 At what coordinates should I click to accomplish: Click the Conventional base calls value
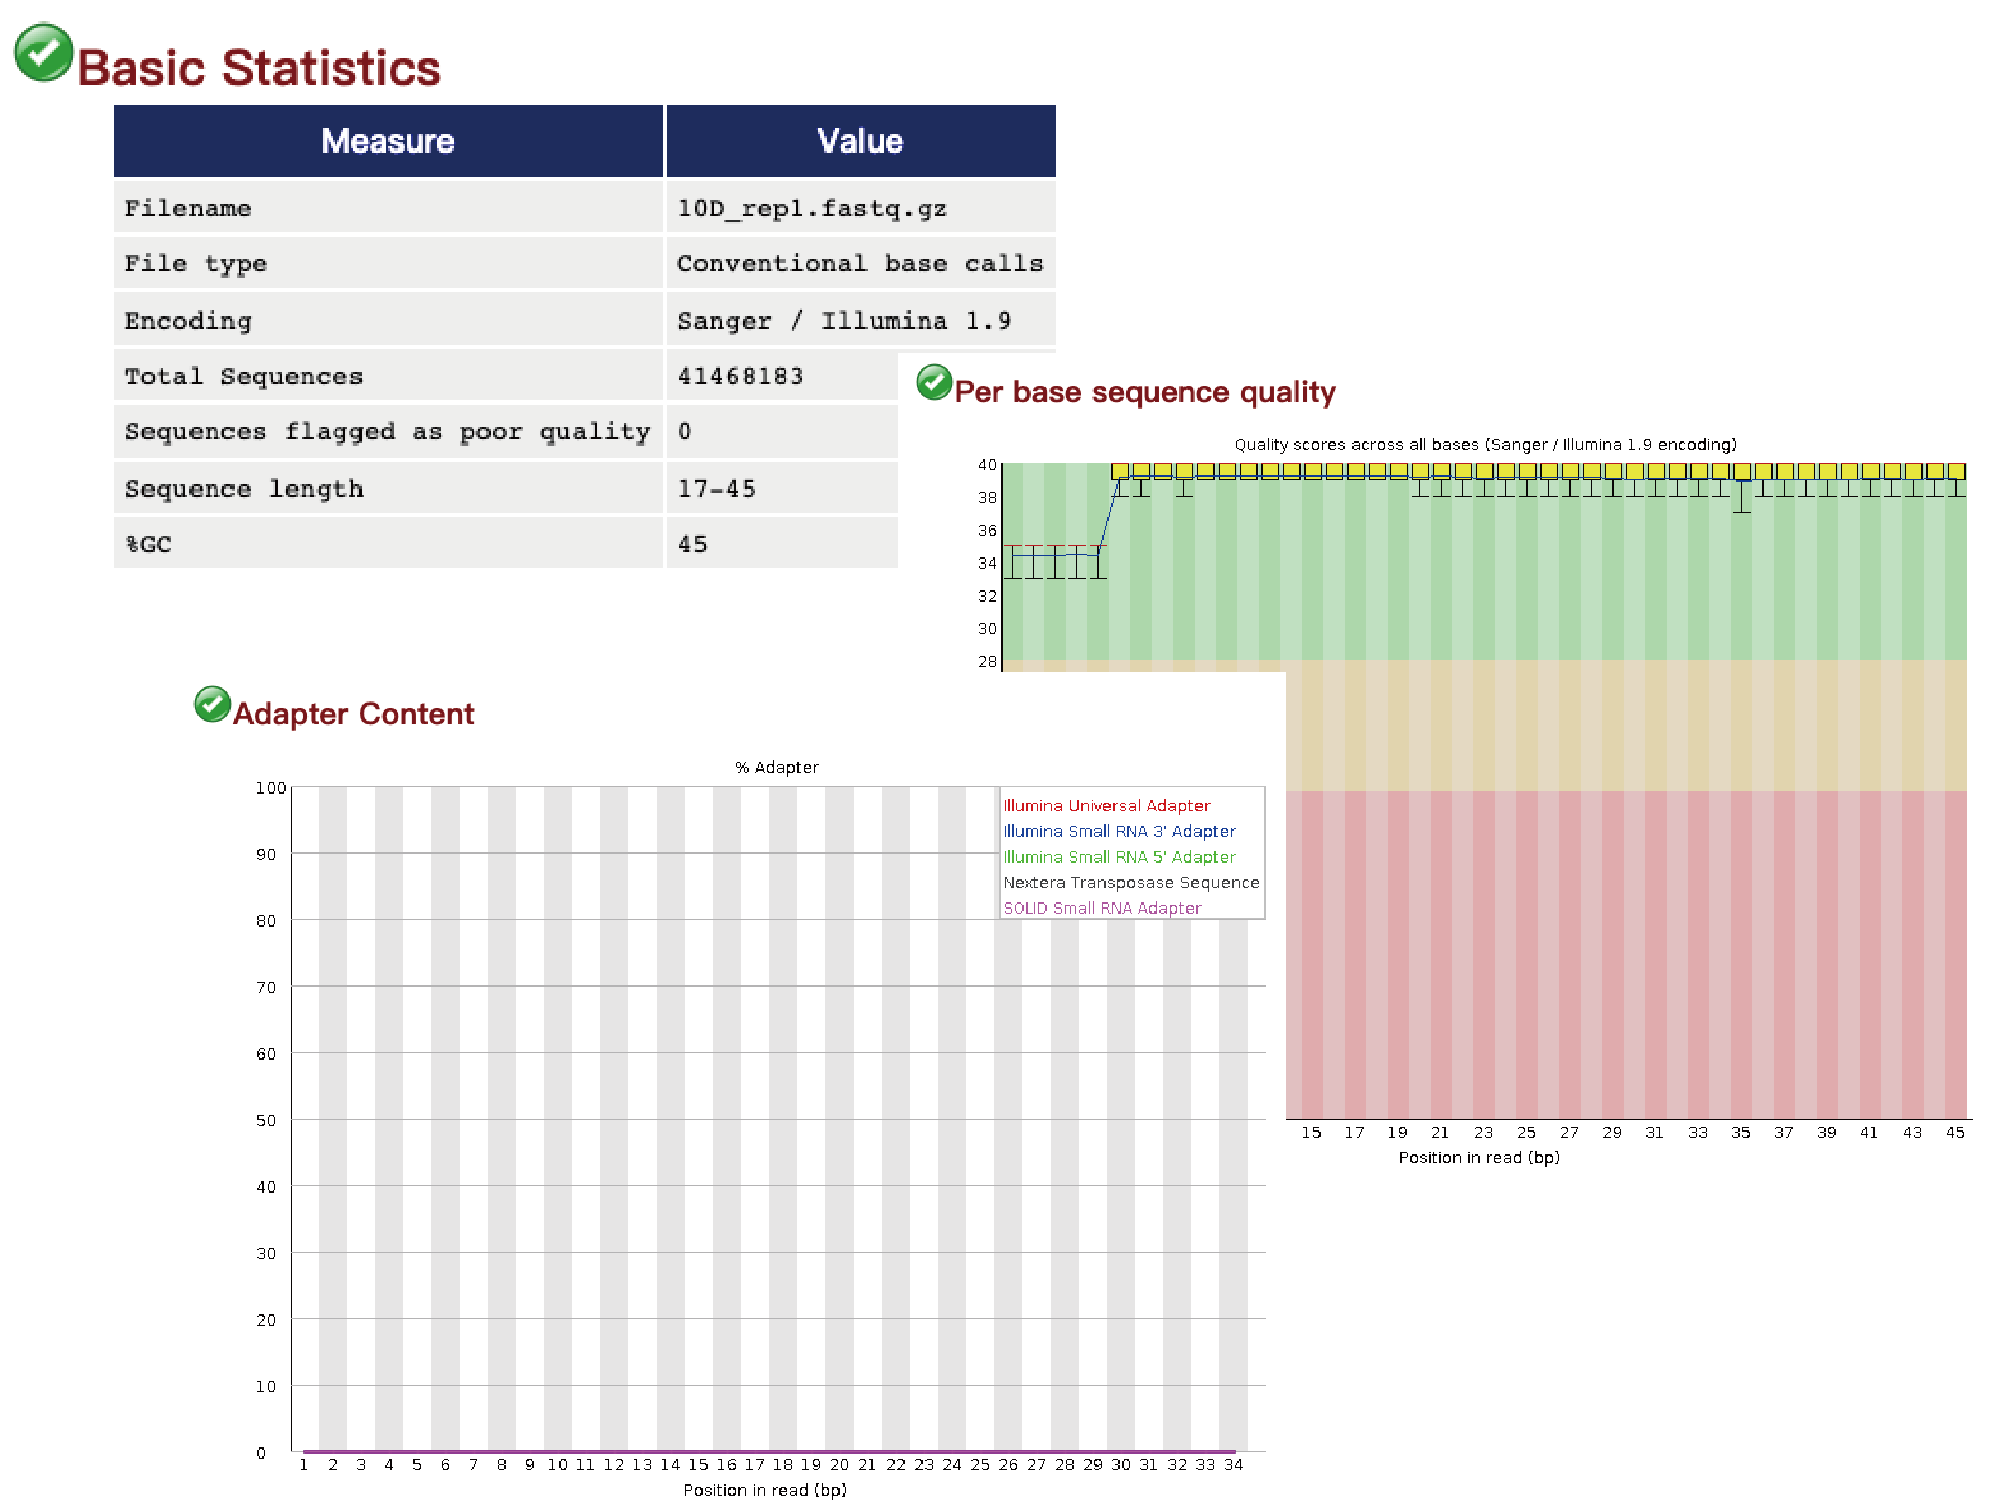tap(860, 264)
